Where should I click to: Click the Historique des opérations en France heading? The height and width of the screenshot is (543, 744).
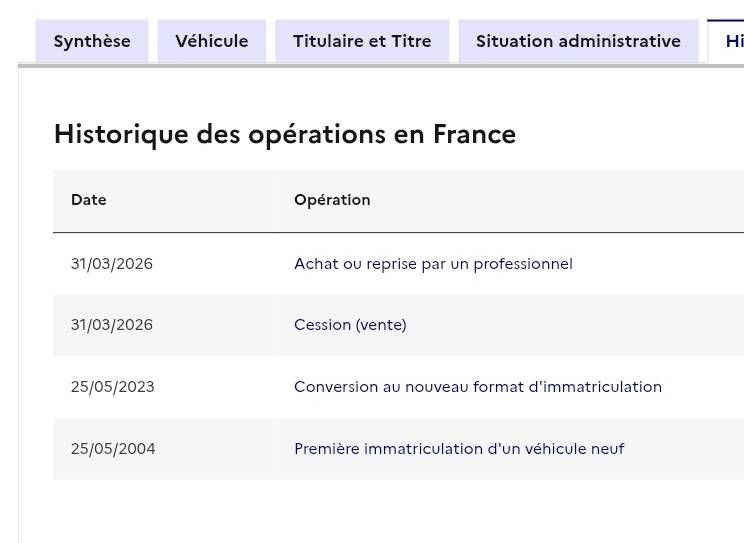coord(285,134)
